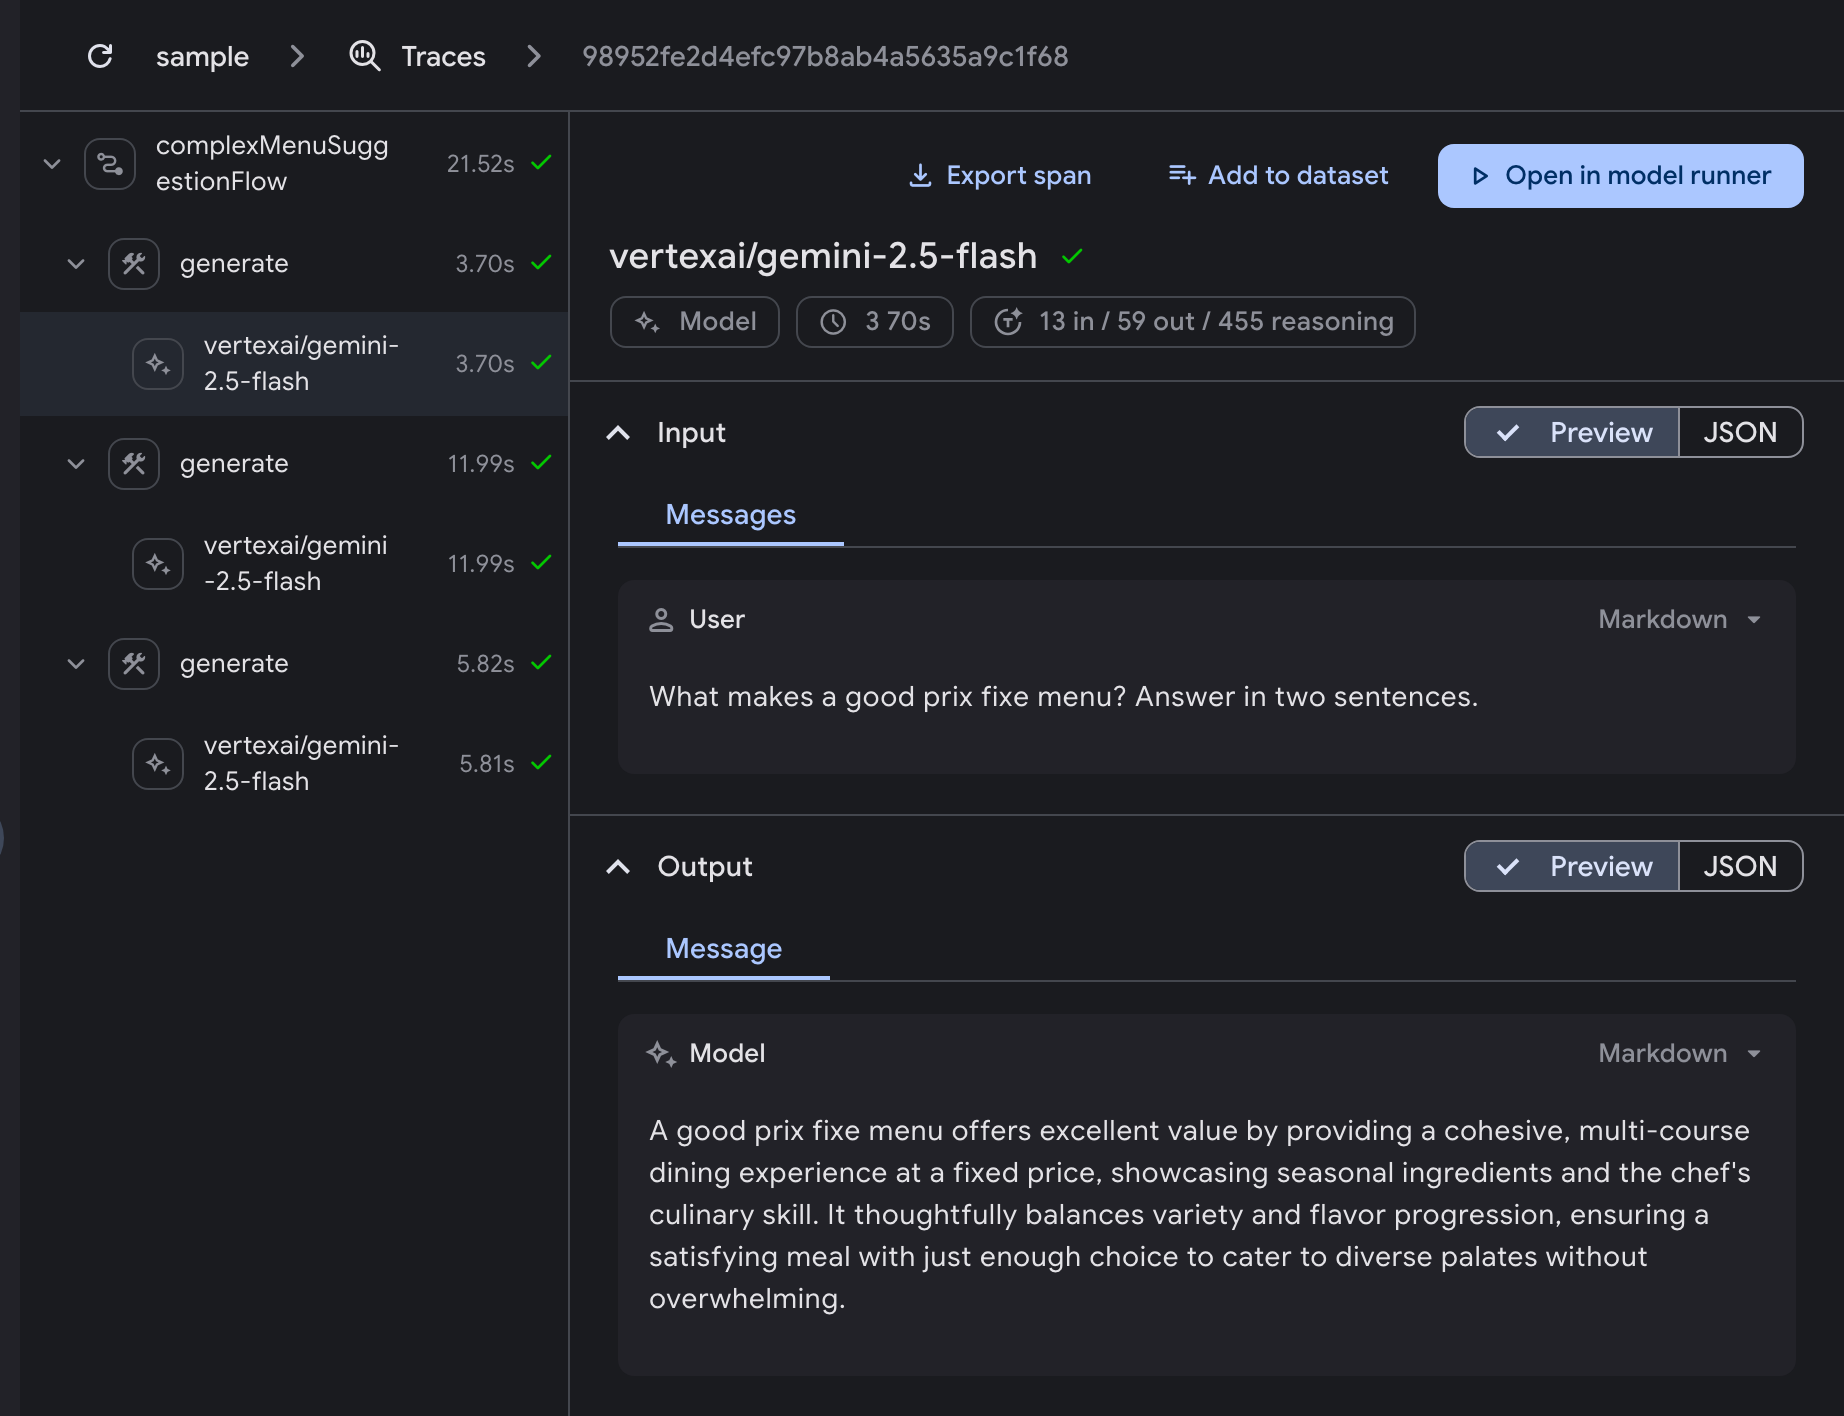Open the User message Markdown dropdown
Screen dimensions: 1844x1416
pyautogui.click(x=1680, y=620)
